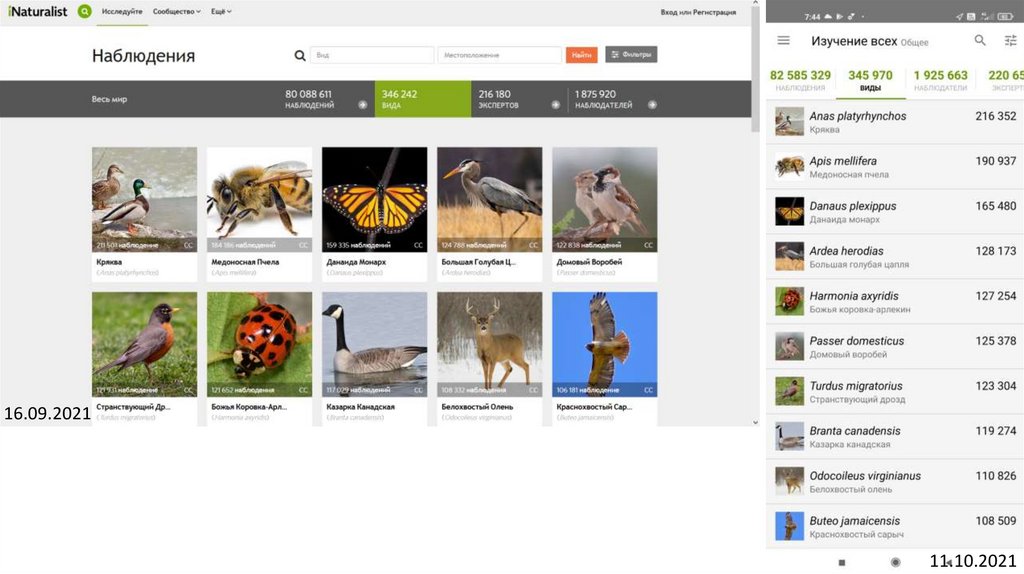Screen dimensions: 1024x574
Task: Tap the Android home circle button
Action: click(x=895, y=562)
